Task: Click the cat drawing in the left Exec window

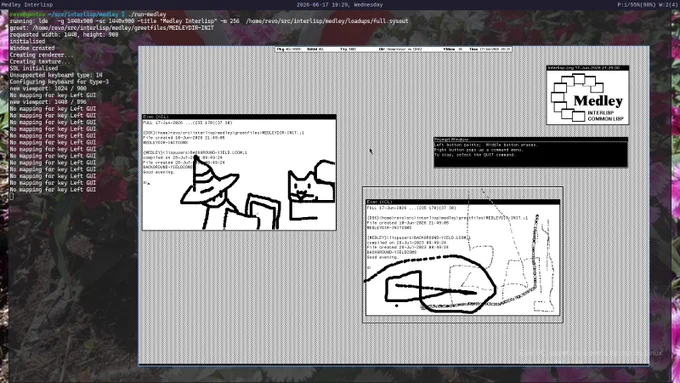Action: point(311,188)
